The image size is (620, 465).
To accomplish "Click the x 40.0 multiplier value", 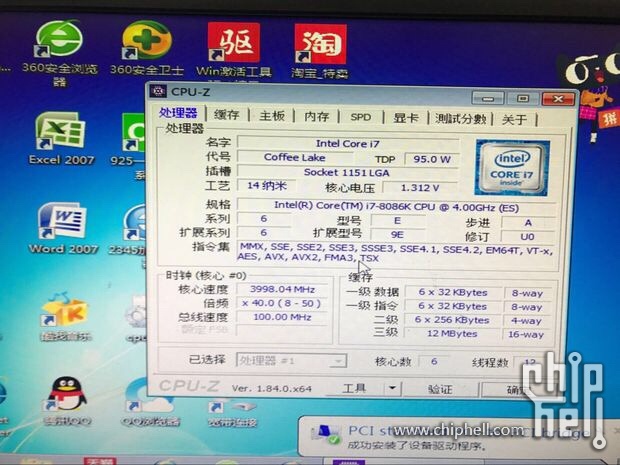I will coord(282,303).
